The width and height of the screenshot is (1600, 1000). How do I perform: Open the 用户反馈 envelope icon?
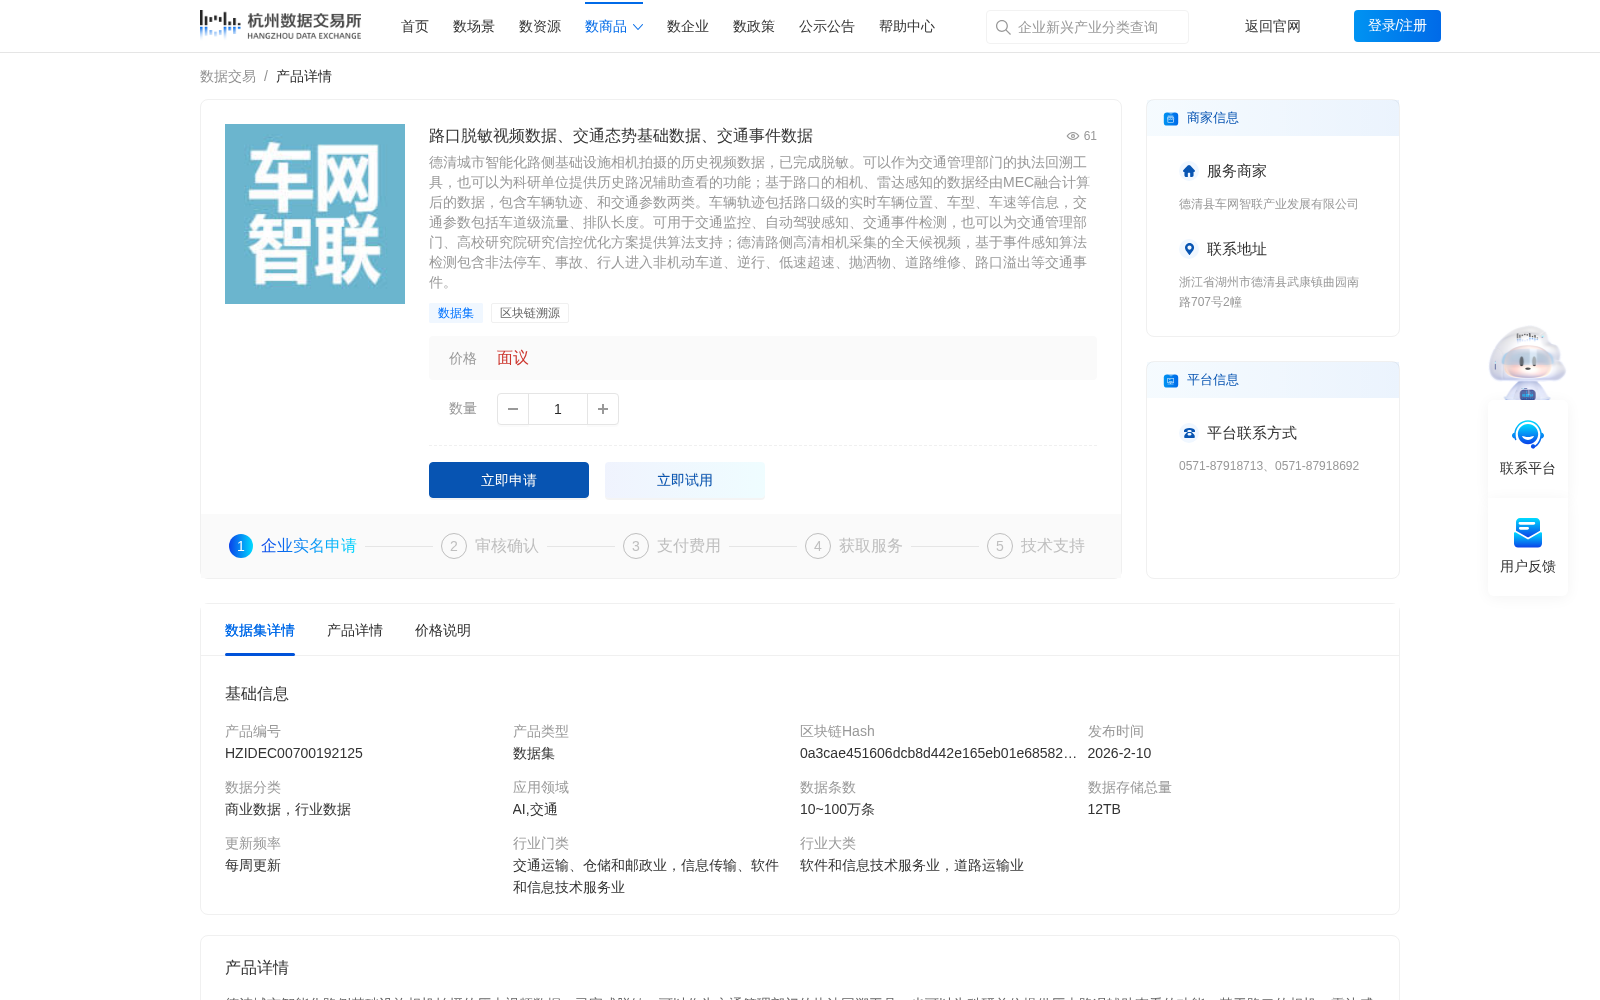coord(1528,533)
